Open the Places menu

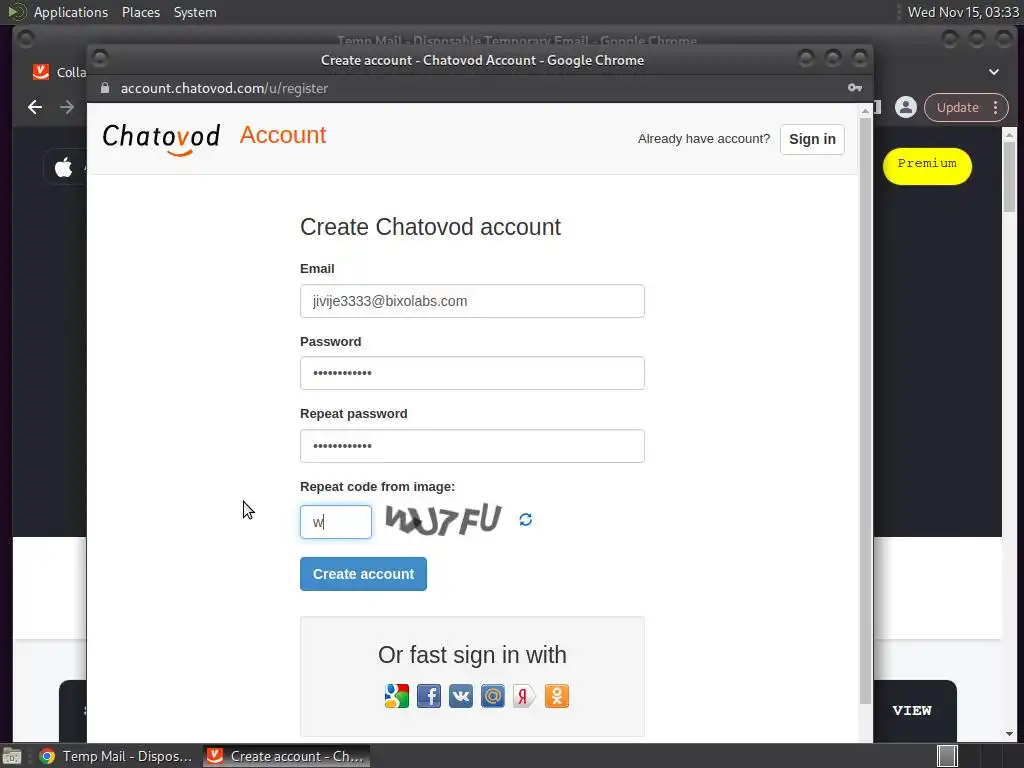(x=140, y=12)
